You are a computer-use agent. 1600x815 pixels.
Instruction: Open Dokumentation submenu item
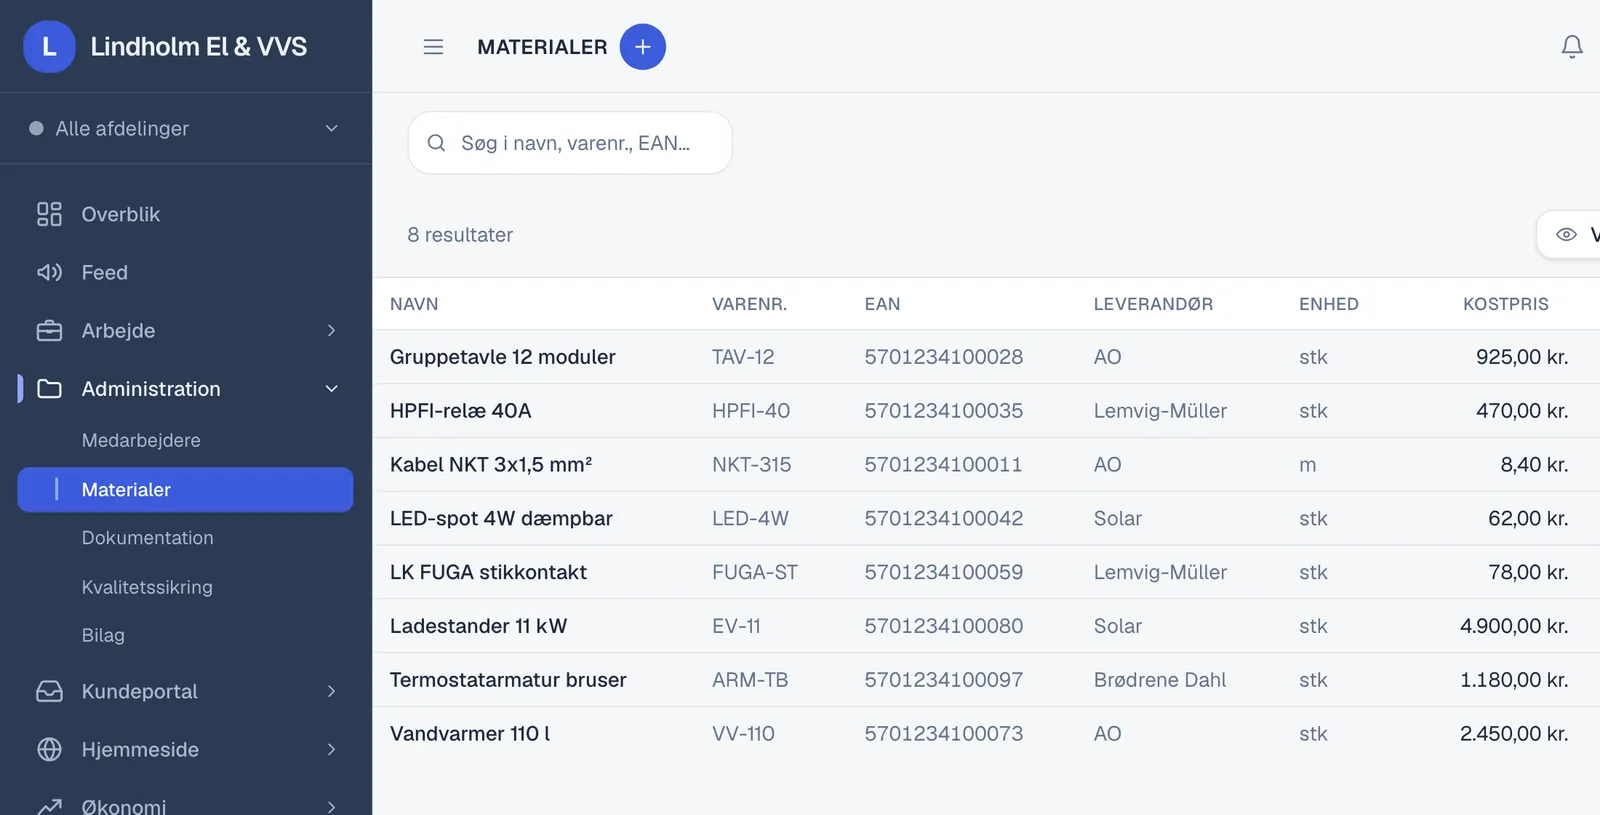148,538
